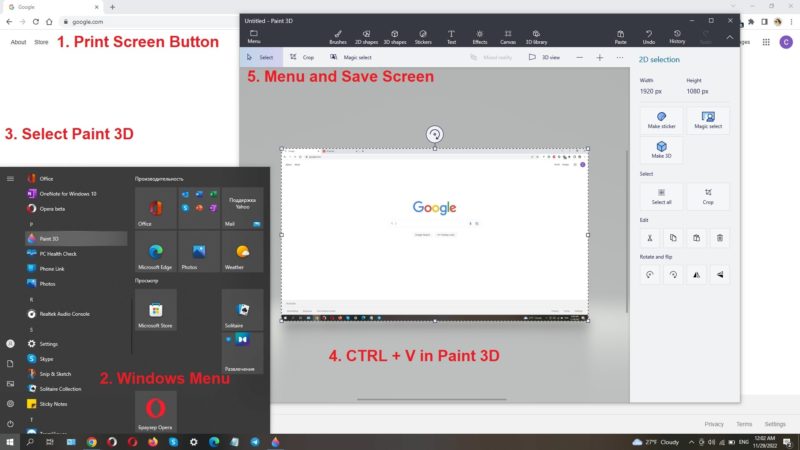
Task: Open Snip & Sketch from Start menu
Action: click(x=55, y=373)
